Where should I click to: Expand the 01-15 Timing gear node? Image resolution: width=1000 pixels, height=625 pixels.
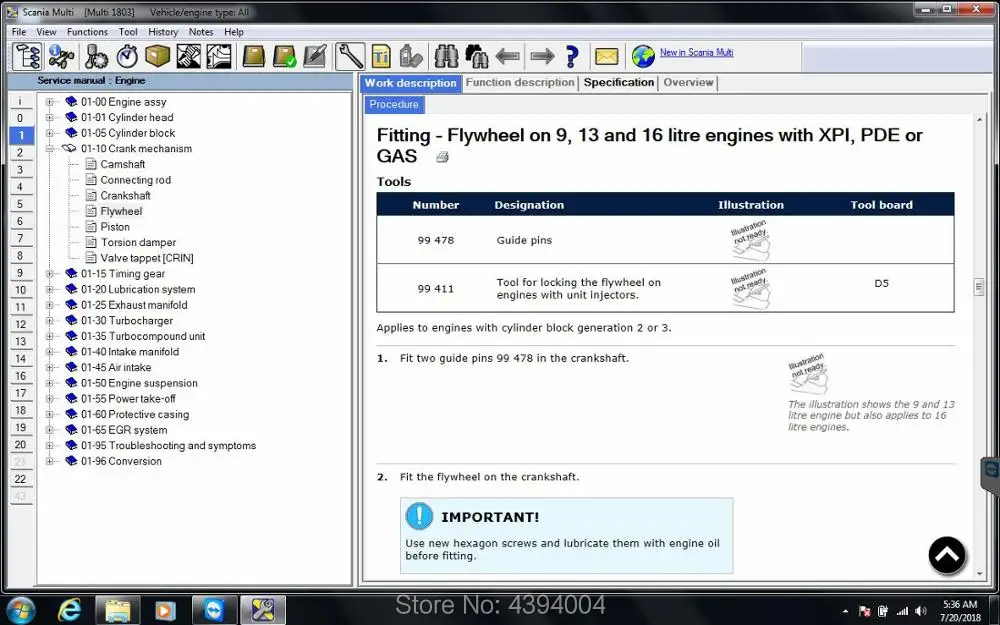click(x=49, y=274)
